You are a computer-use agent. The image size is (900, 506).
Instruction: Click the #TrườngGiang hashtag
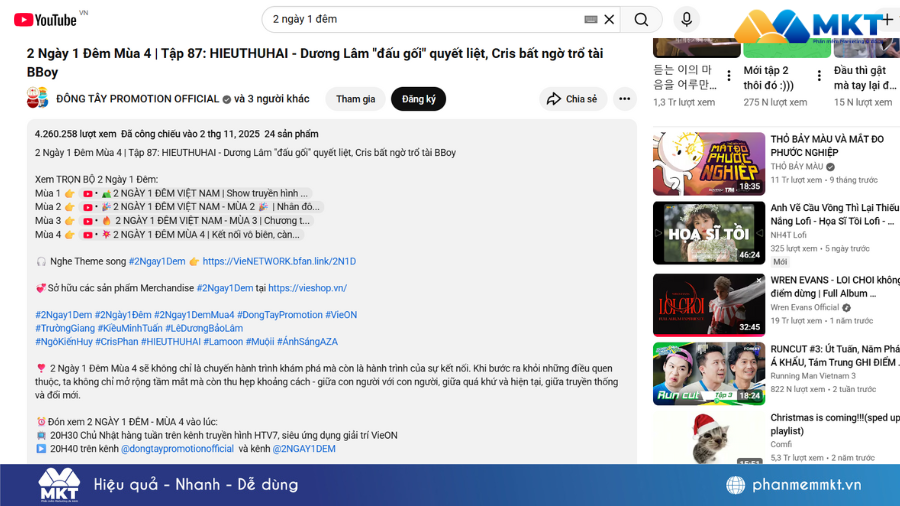pos(65,328)
